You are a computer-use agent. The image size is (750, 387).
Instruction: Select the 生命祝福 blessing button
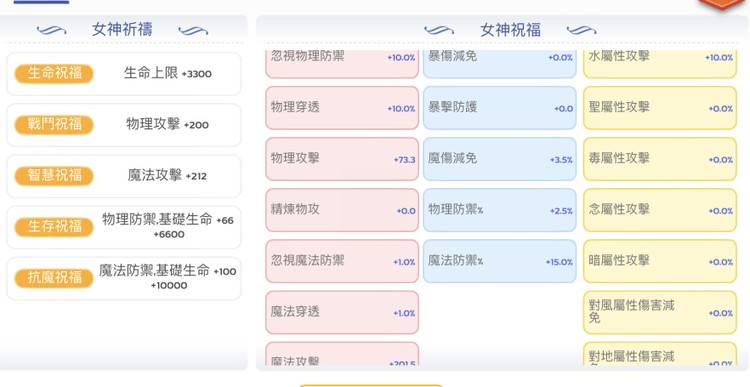pyautogui.click(x=54, y=73)
